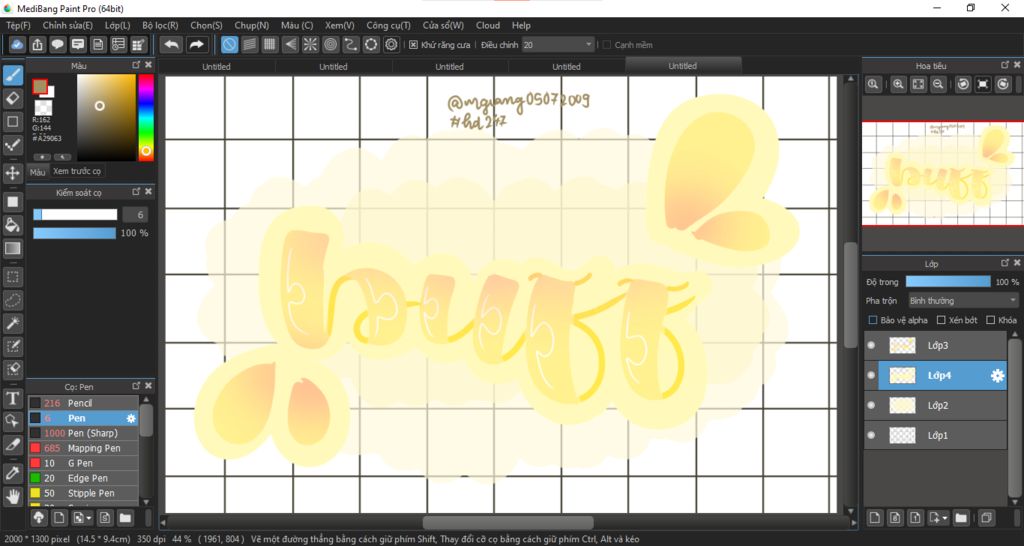Adjust the layer Độ trong opacity slider
Viewport: 1024px width, 546px height.
coord(948,281)
